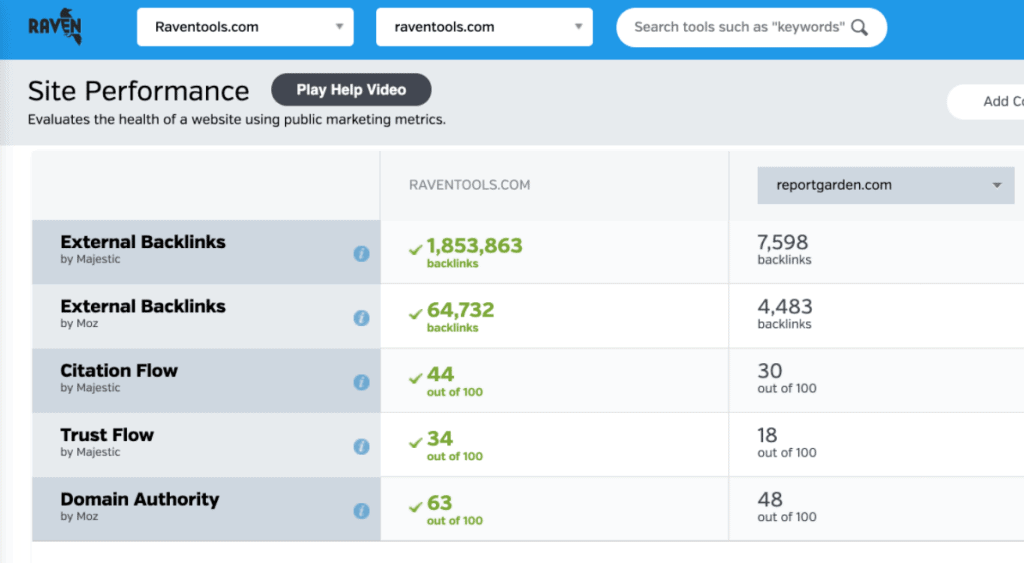
Task: Select the Trust Flow row label
Action: coord(107,435)
